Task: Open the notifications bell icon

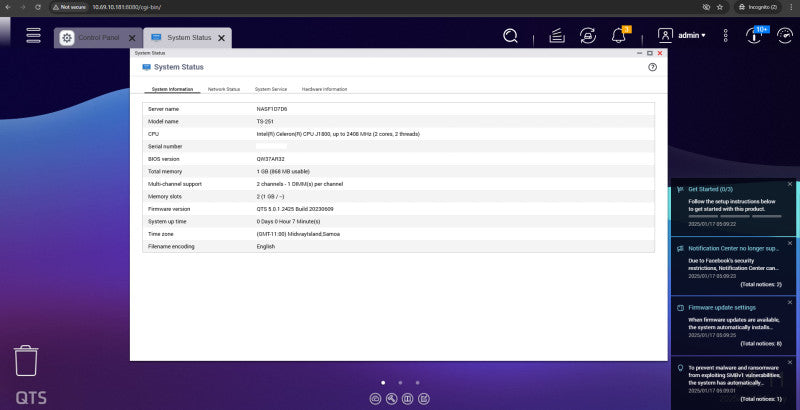Action: point(619,36)
